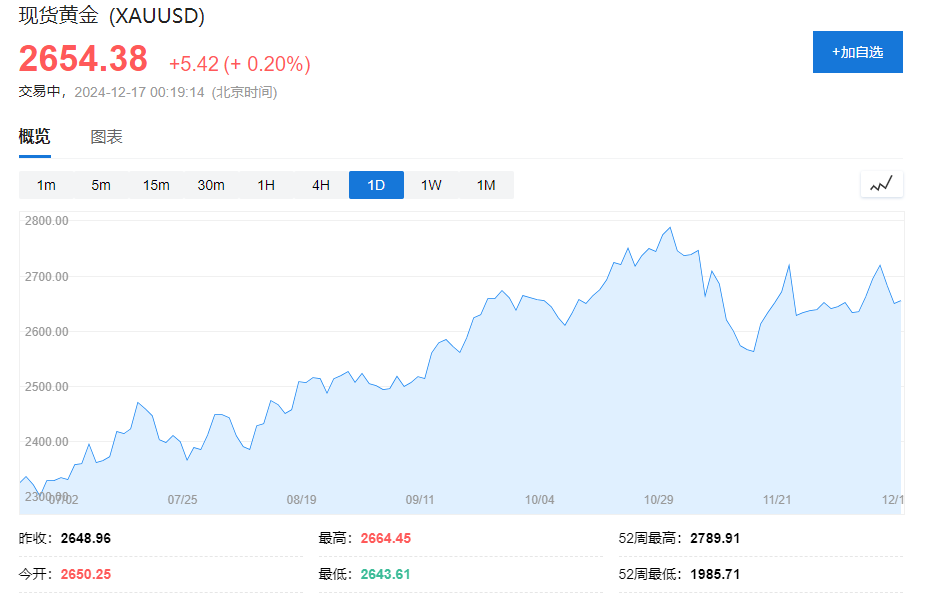
Task: Click the active 1D interval button
Action: [x=376, y=185]
